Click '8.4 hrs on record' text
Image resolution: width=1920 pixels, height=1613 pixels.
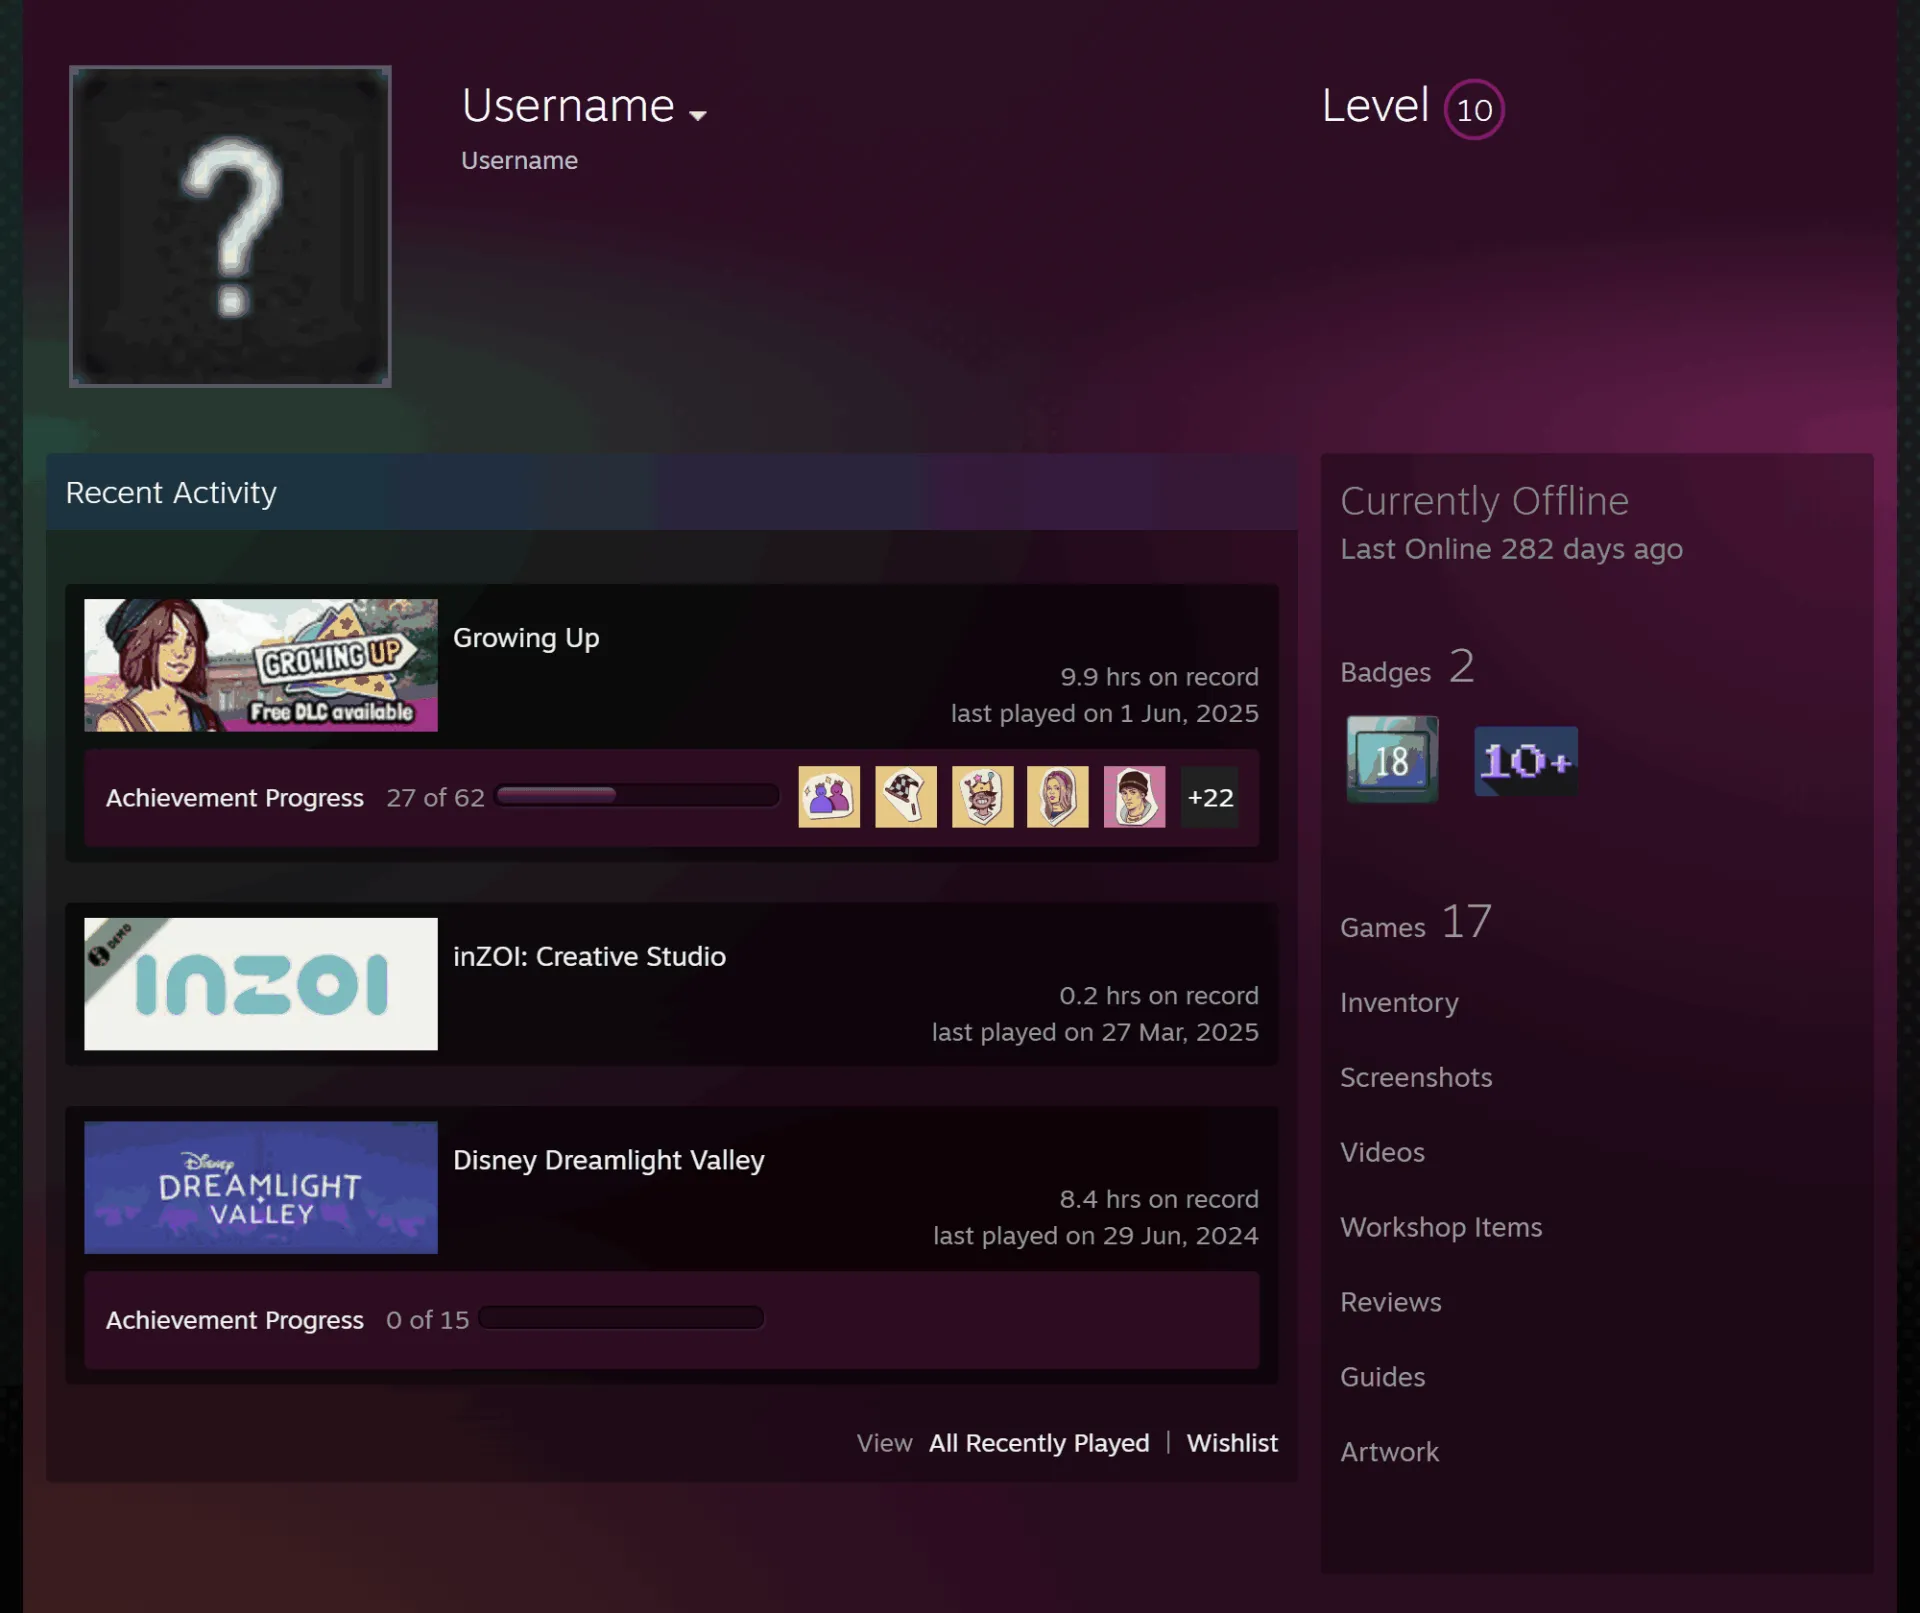coord(1159,1199)
